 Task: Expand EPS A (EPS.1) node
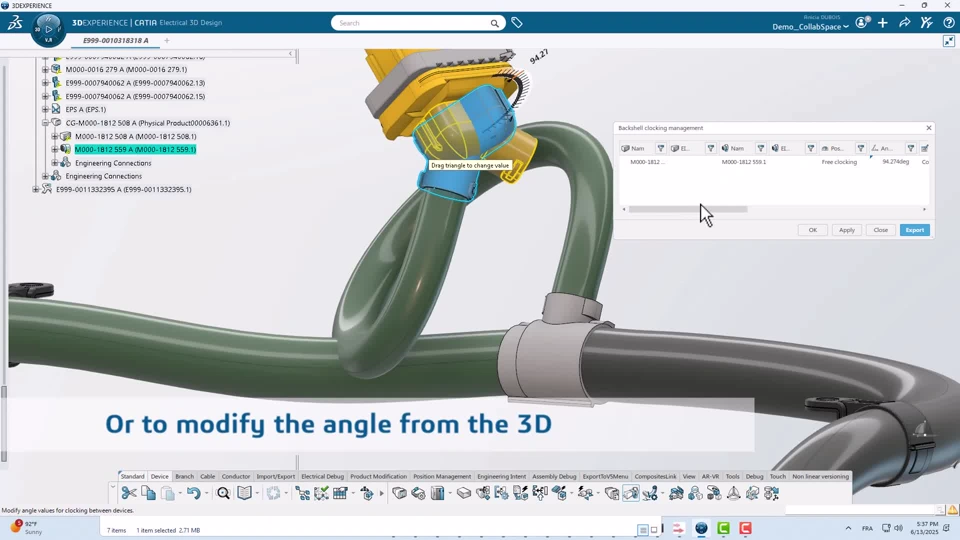pos(45,109)
